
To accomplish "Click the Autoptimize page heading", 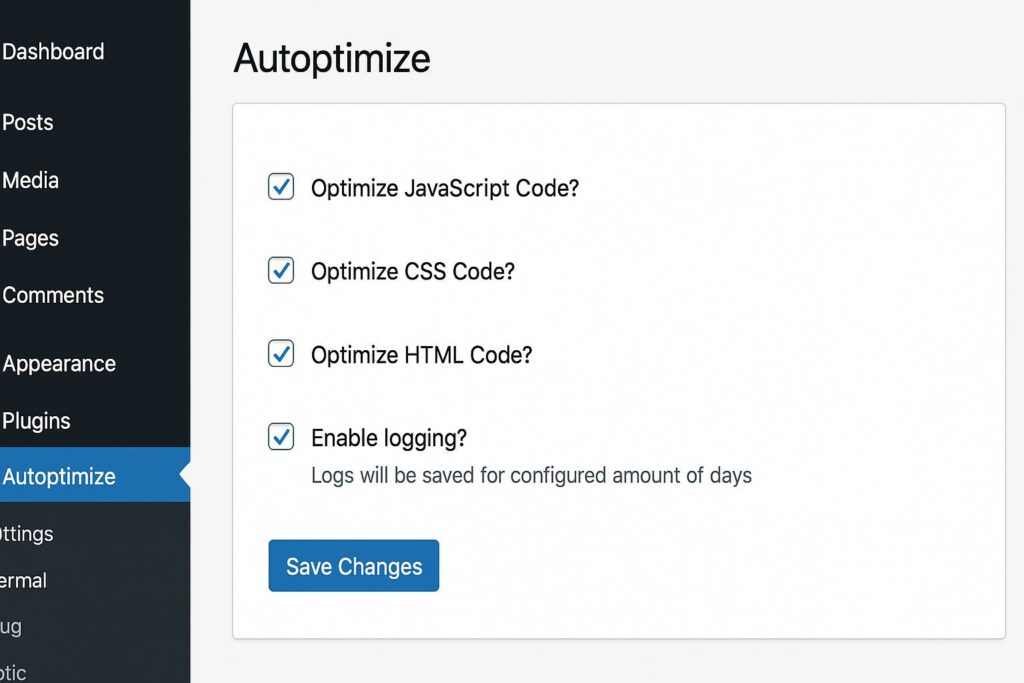I will coord(332,59).
